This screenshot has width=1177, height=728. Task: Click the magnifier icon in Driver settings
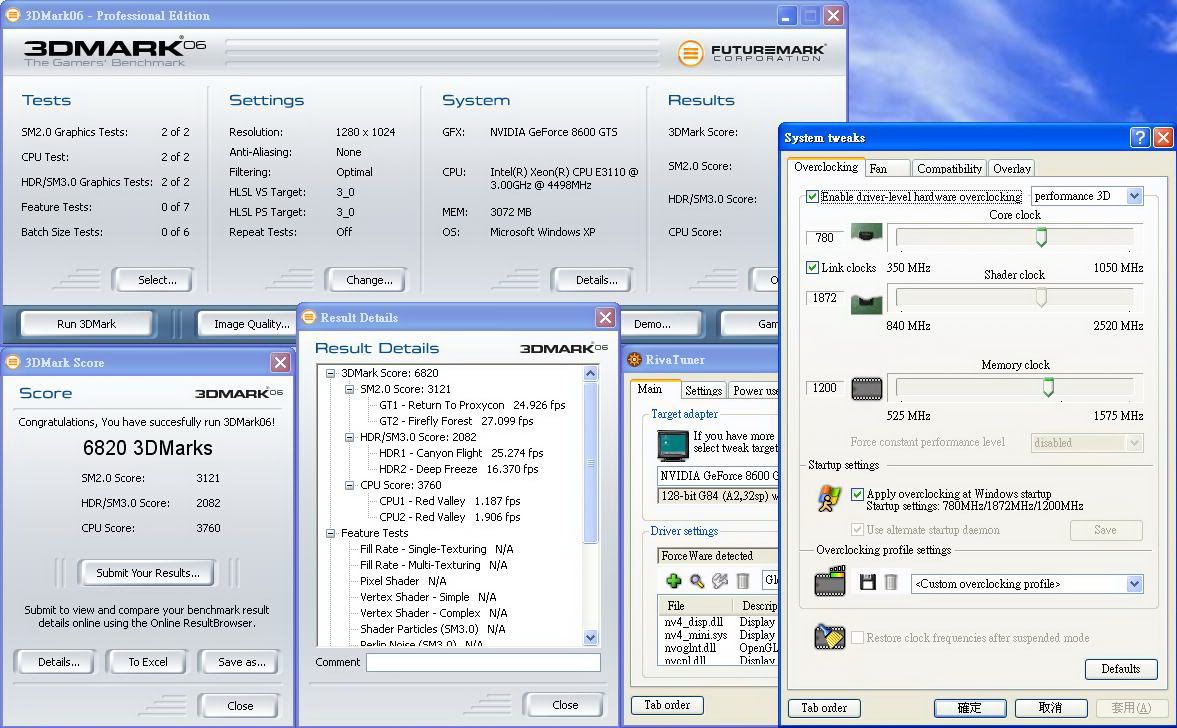(697, 581)
